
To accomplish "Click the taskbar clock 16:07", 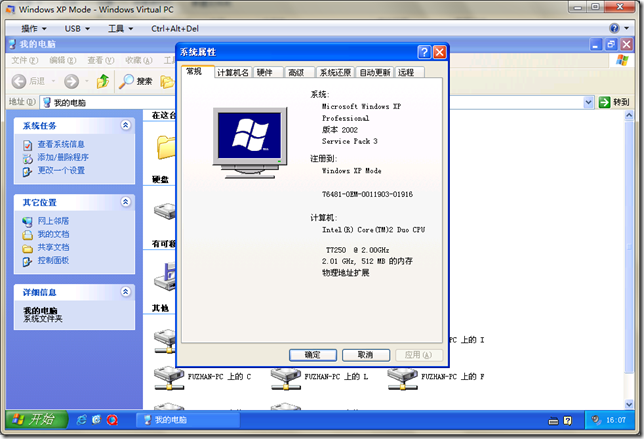I will 616,420.
